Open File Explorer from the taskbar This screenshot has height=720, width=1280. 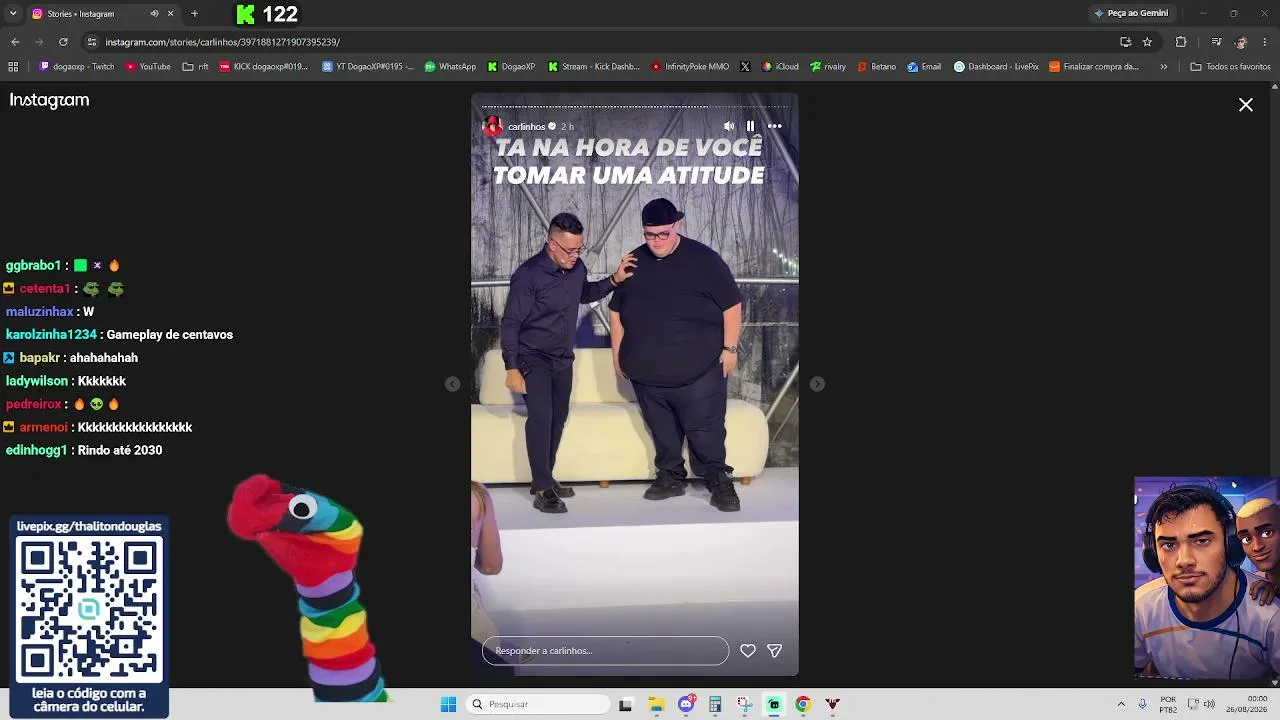[x=656, y=704]
